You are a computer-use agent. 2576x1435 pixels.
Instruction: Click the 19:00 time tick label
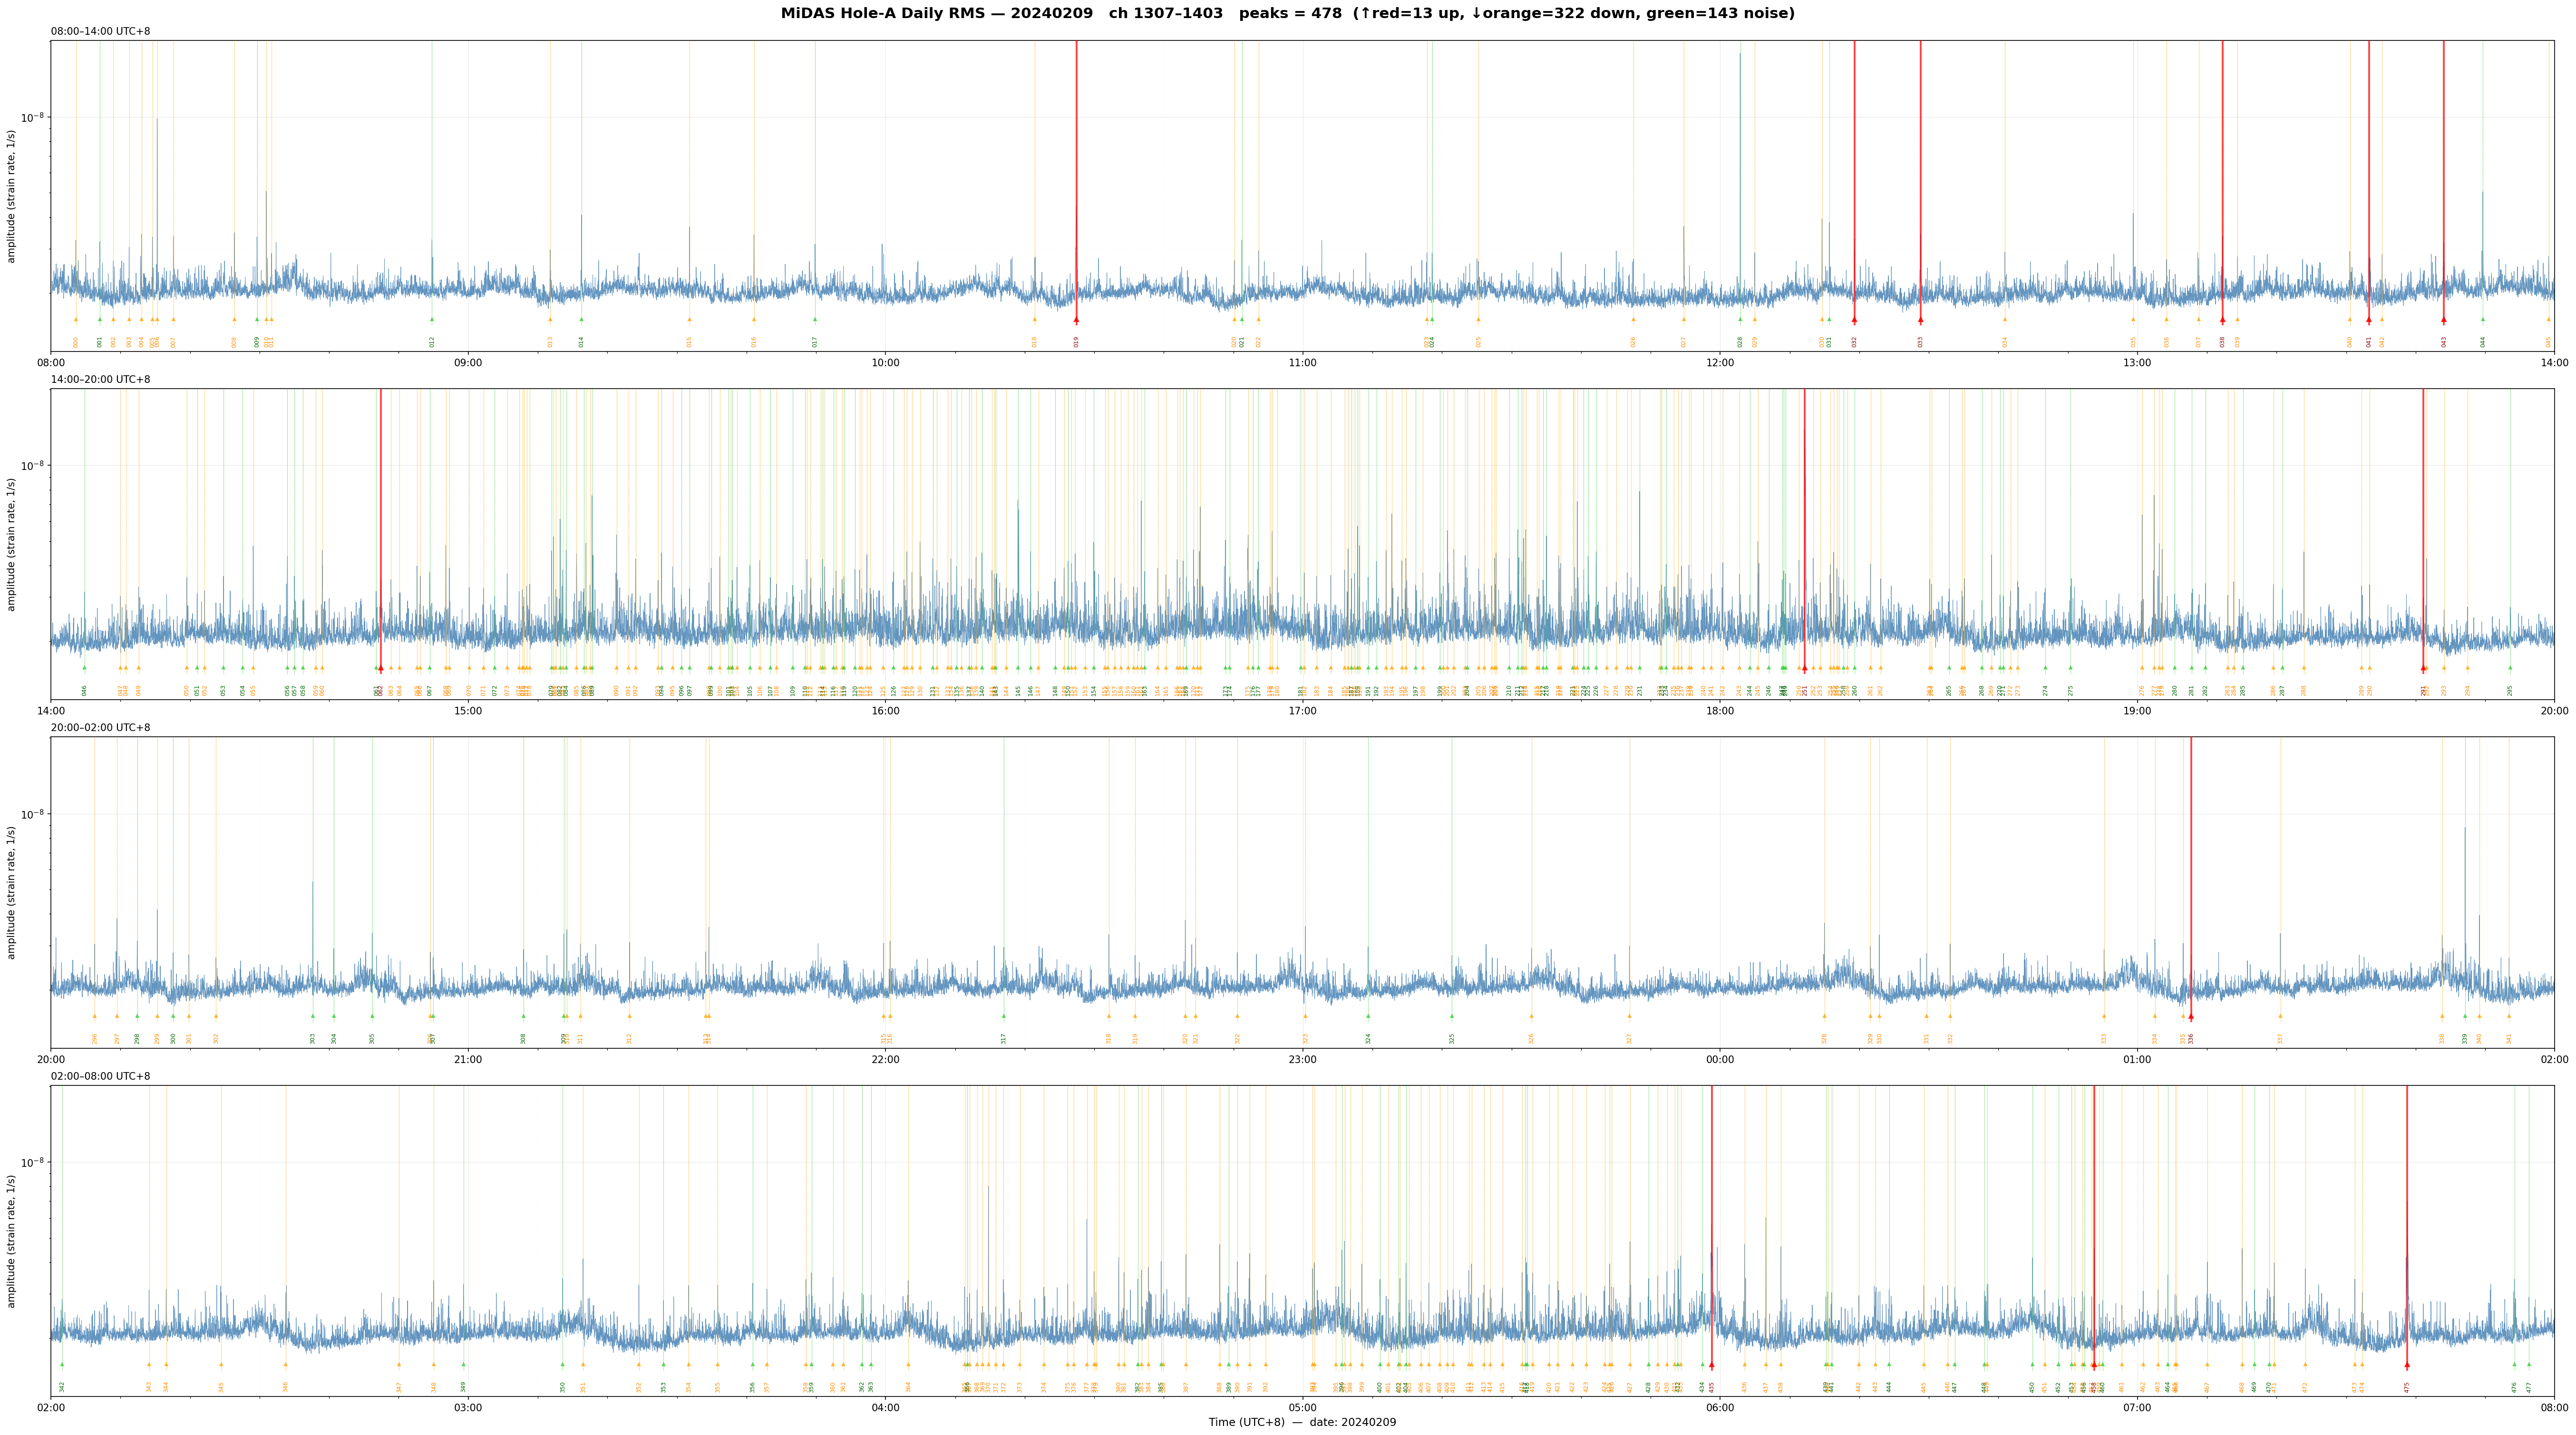pyautogui.click(x=2137, y=711)
